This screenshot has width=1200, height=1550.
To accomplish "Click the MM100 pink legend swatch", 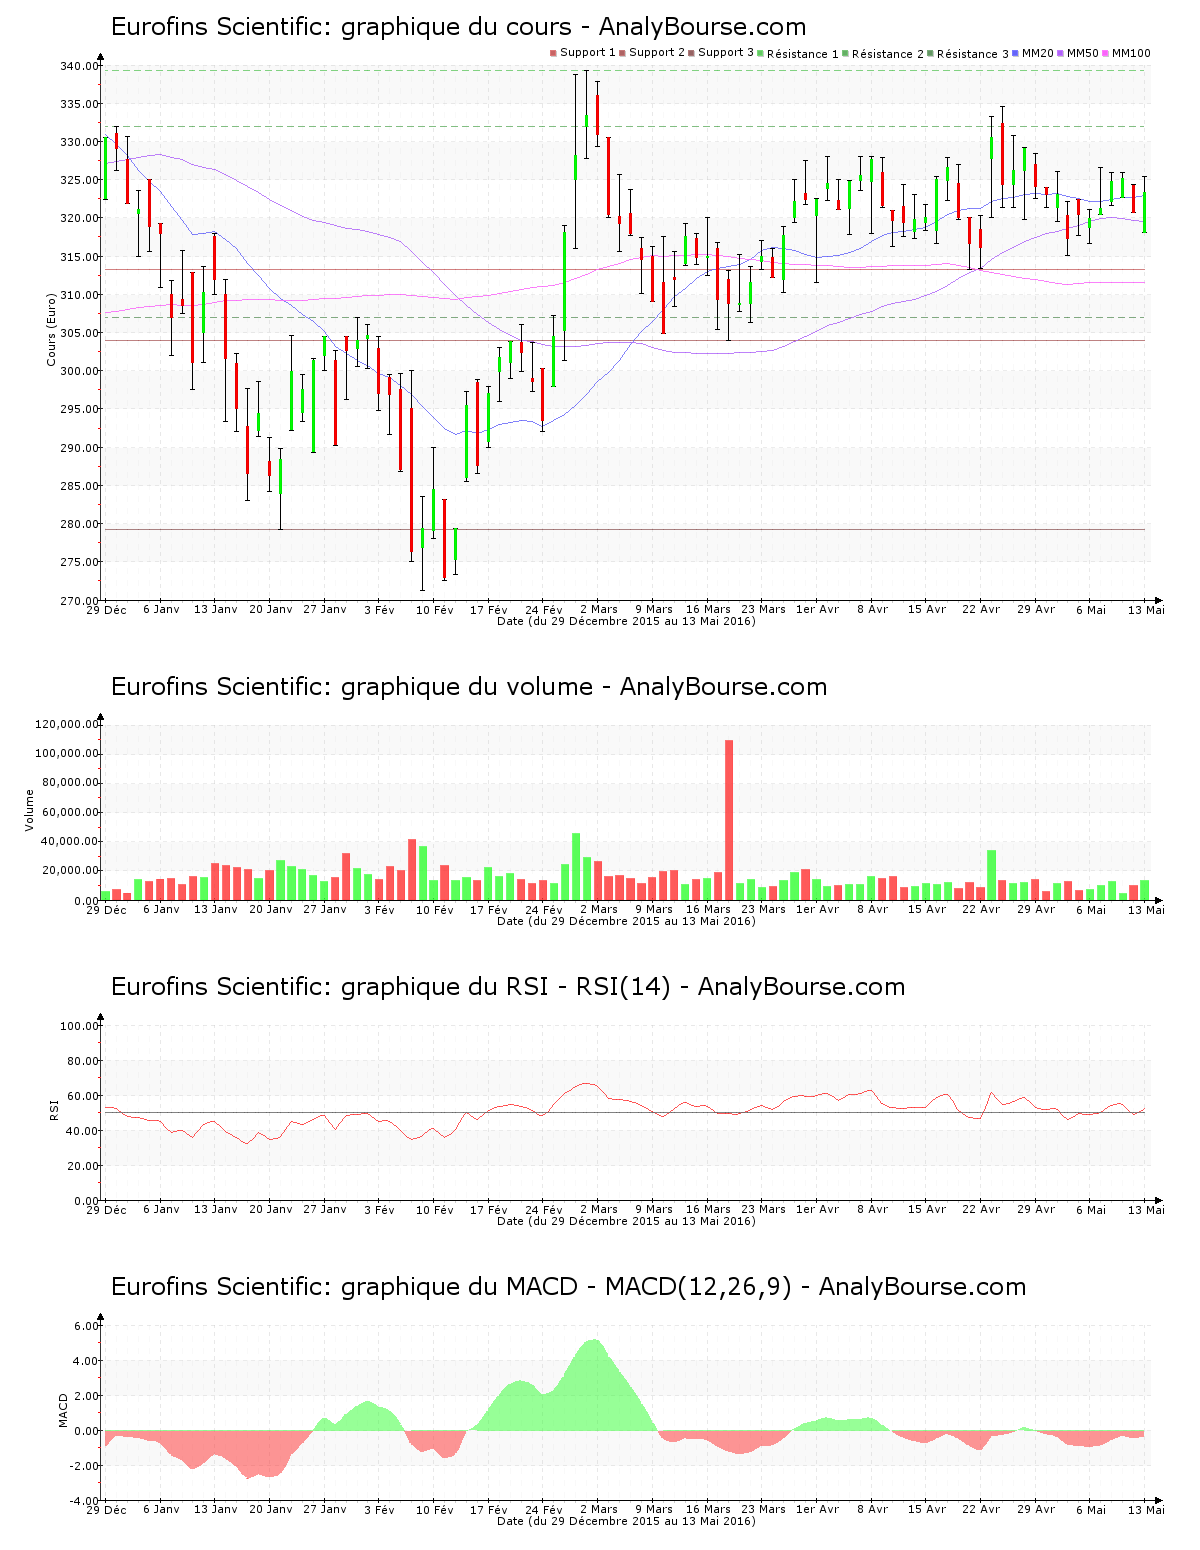I will pyautogui.click(x=1106, y=53).
